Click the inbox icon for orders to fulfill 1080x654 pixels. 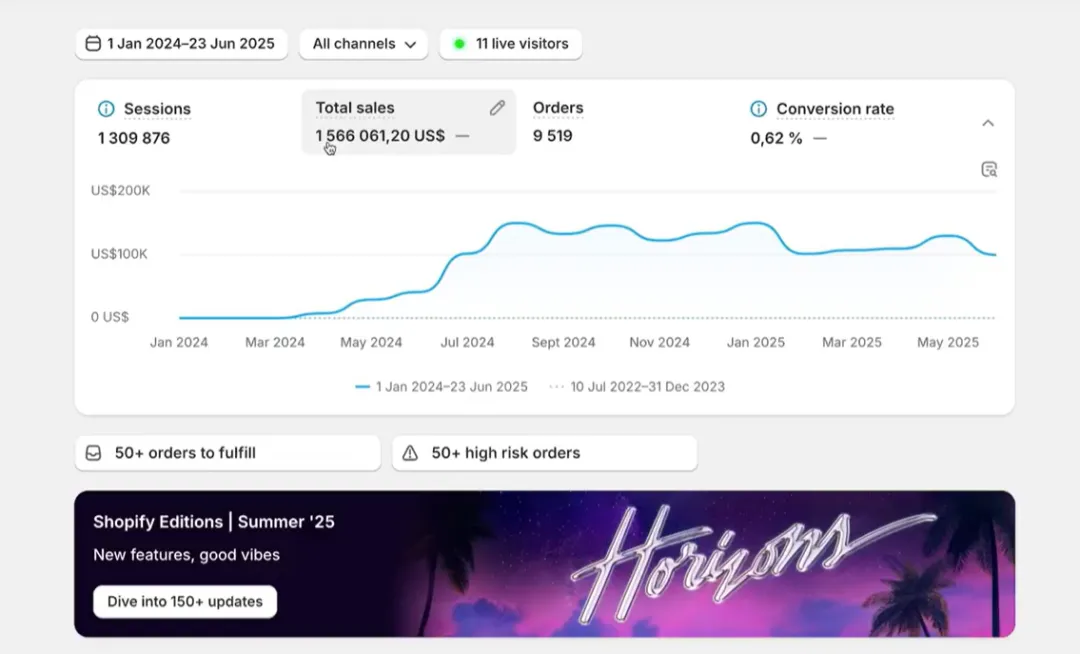pyautogui.click(x=94, y=453)
